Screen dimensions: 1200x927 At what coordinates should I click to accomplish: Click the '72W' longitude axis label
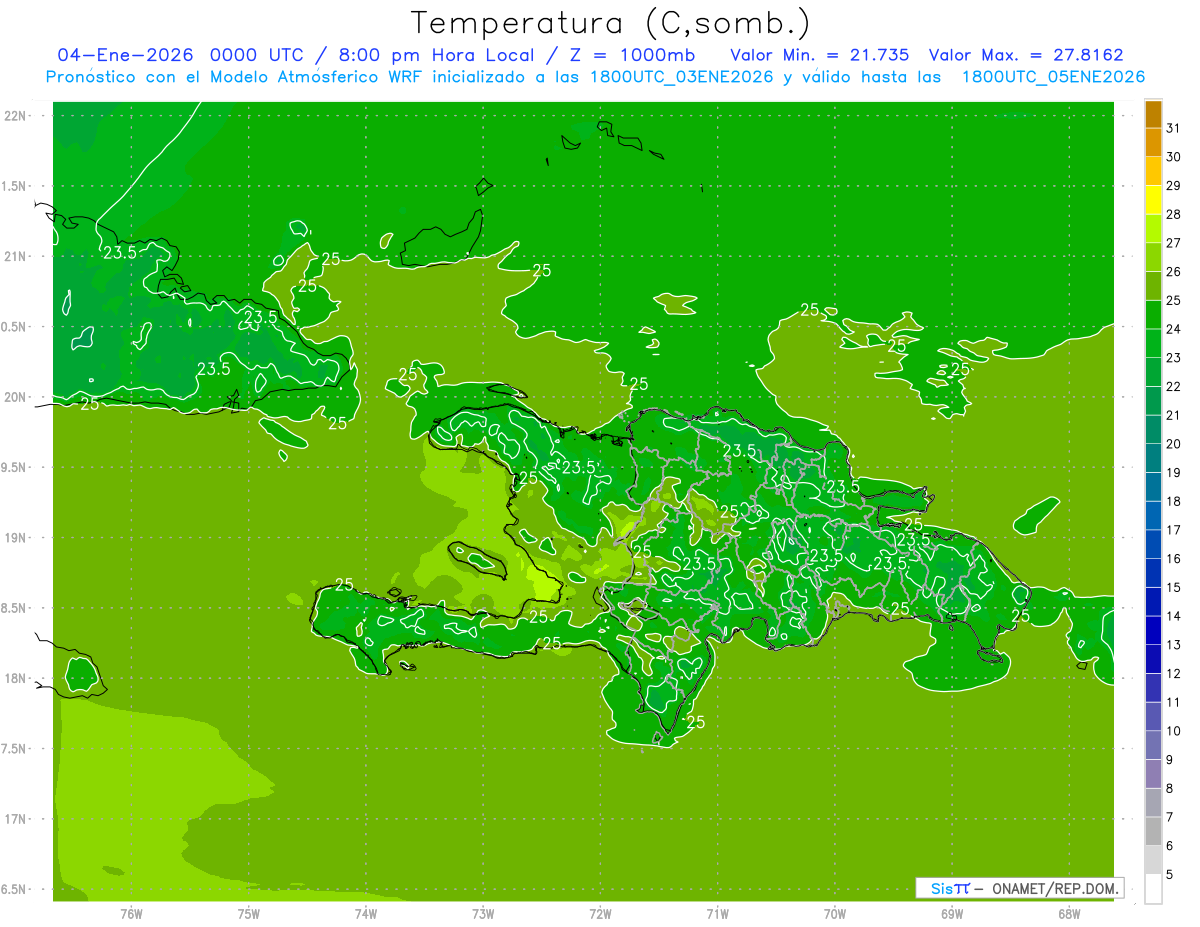[x=600, y=913]
